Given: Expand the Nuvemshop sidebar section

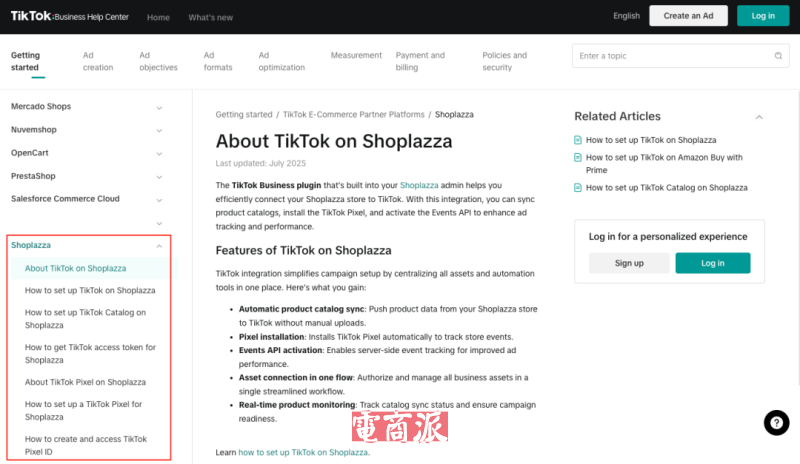Looking at the screenshot, I should click(159, 130).
